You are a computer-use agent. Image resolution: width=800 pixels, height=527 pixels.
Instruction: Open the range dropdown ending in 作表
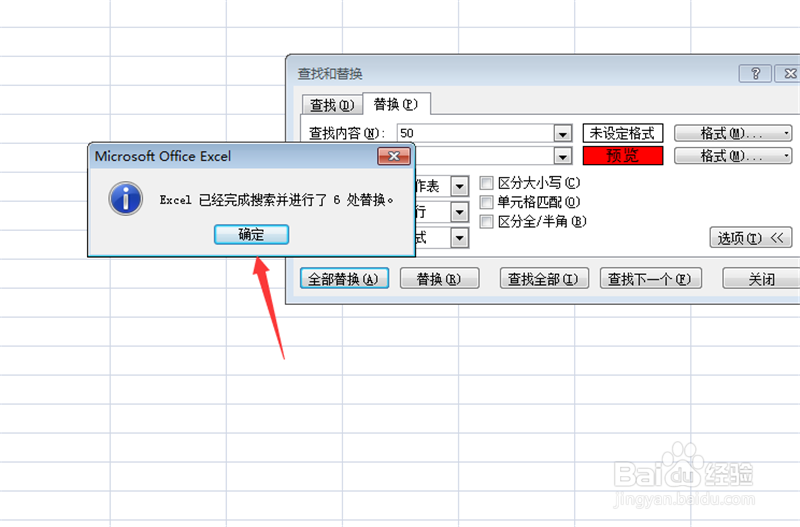tap(459, 186)
